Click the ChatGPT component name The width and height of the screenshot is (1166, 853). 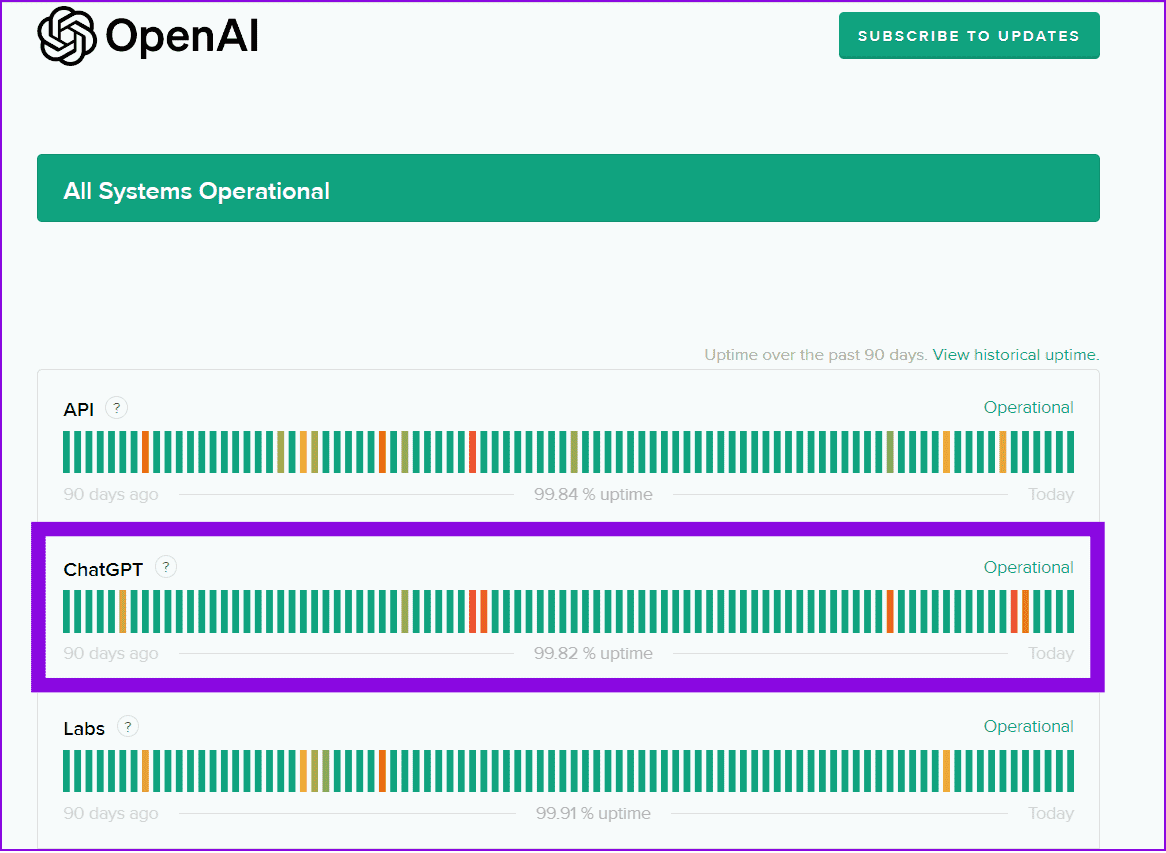click(x=103, y=570)
